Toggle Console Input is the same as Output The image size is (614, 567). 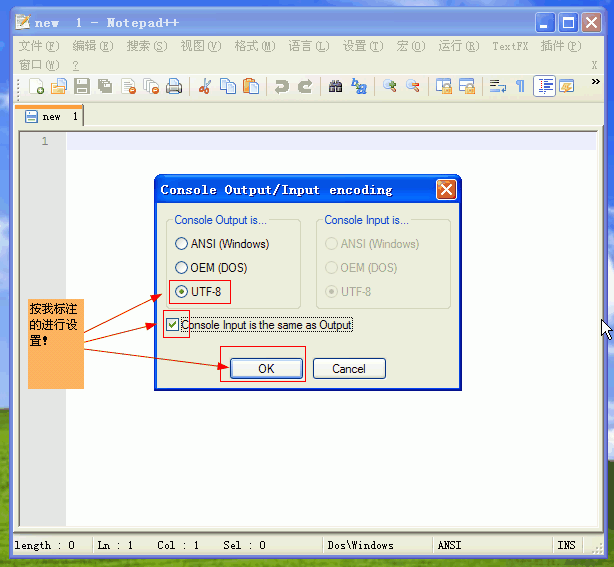[259, 325]
